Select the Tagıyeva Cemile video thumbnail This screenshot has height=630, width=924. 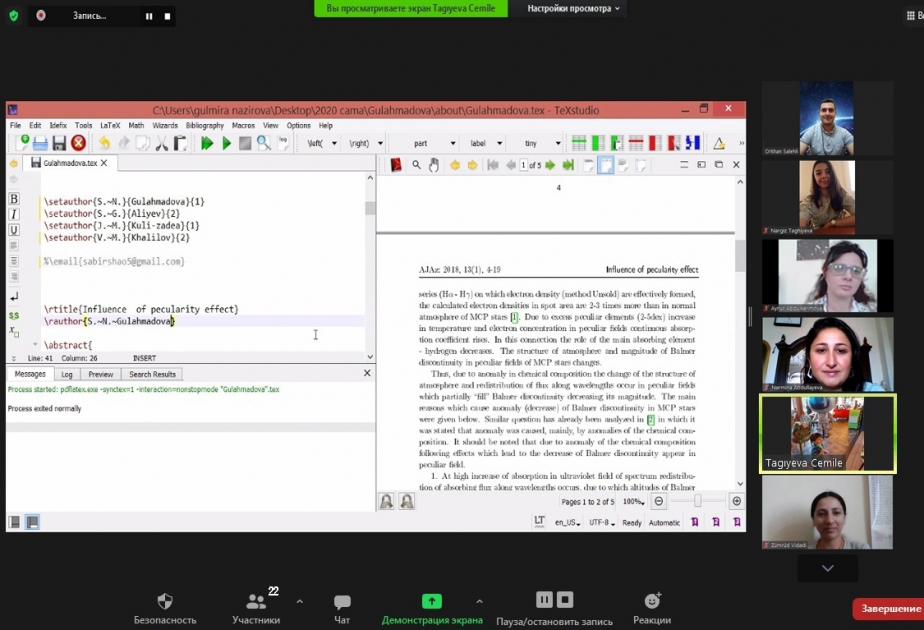pyautogui.click(x=827, y=434)
